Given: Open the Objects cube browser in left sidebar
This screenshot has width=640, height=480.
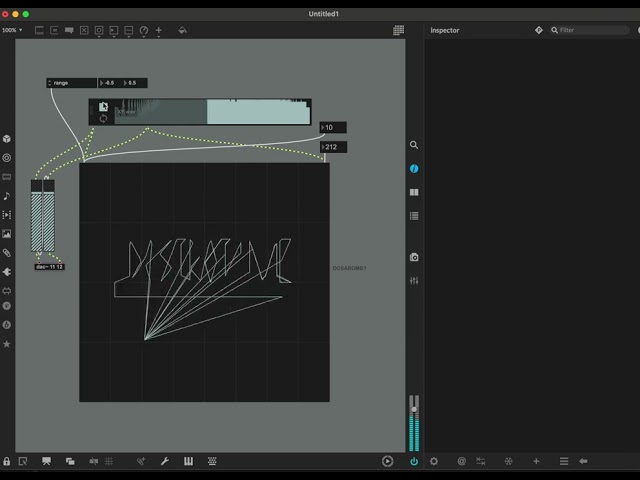Looking at the screenshot, I should [x=7, y=139].
